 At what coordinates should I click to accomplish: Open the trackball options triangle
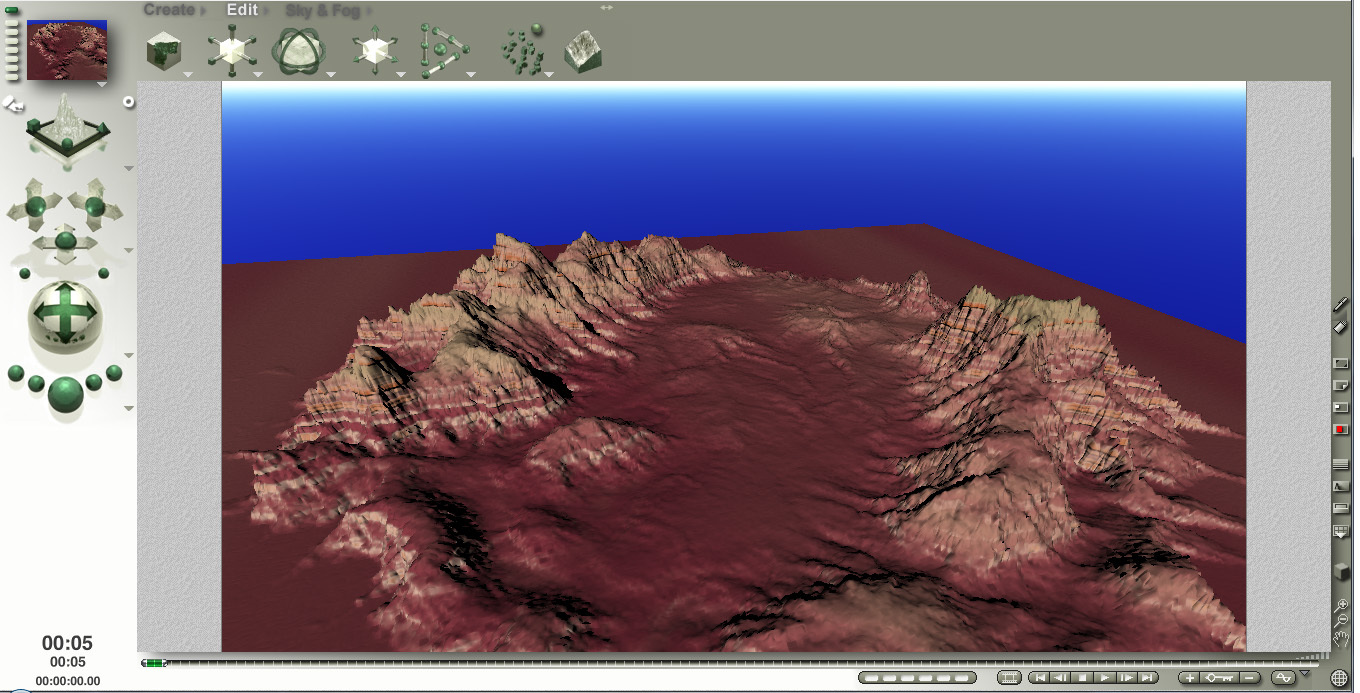(x=129, y=355)
